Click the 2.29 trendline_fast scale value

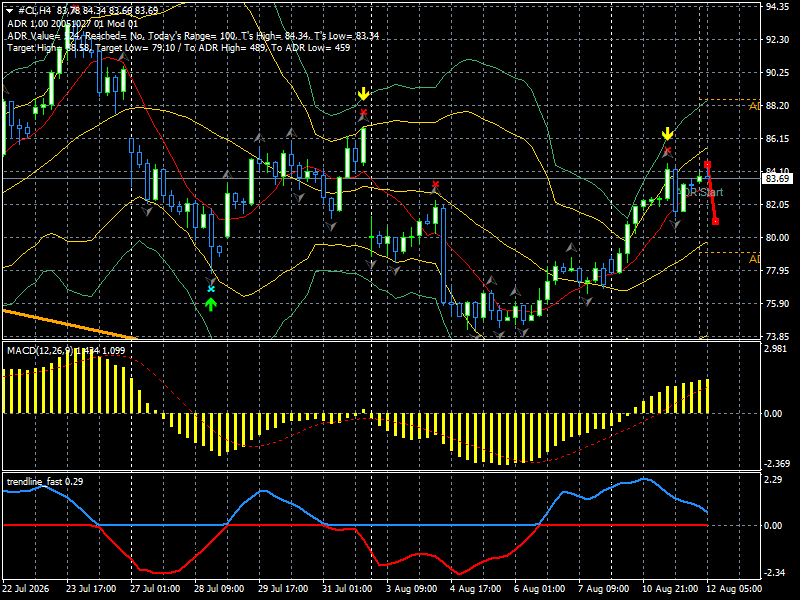[x=774, y=480]
